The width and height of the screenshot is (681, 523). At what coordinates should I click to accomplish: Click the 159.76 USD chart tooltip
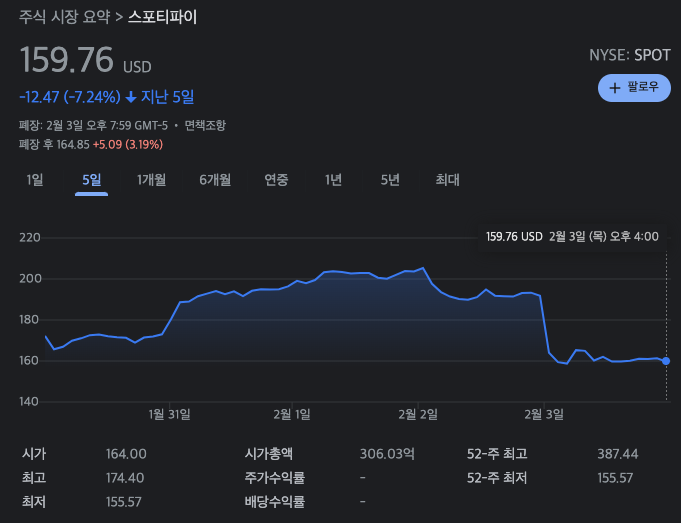pos(572,237)
